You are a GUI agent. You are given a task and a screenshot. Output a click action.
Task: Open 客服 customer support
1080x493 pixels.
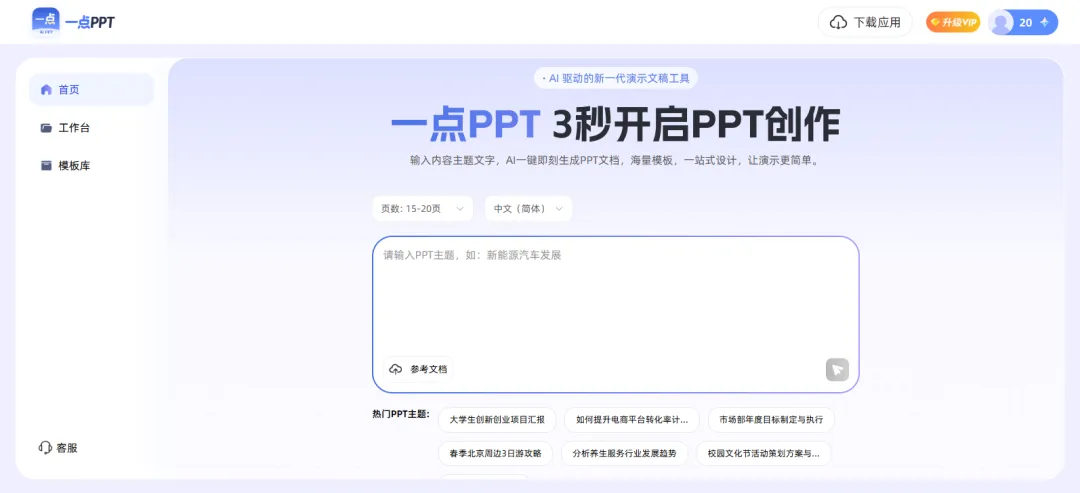pyautogui.click(x=58, y=448)
